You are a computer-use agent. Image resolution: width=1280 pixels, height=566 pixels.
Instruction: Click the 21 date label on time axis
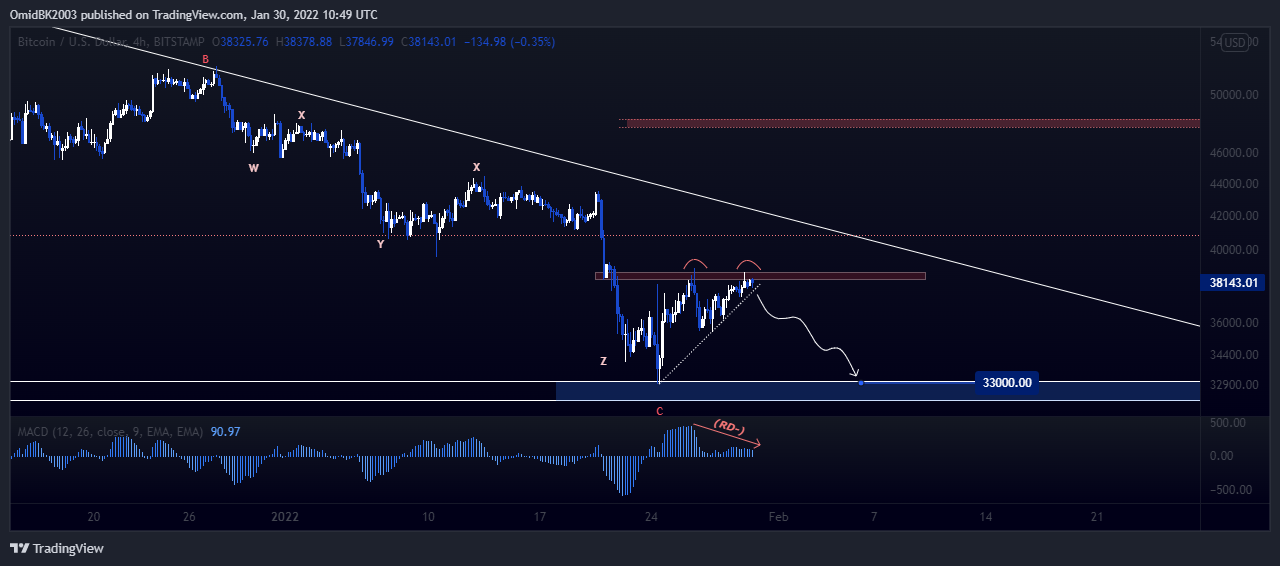pyautogui.click(x=1097, y=517)
